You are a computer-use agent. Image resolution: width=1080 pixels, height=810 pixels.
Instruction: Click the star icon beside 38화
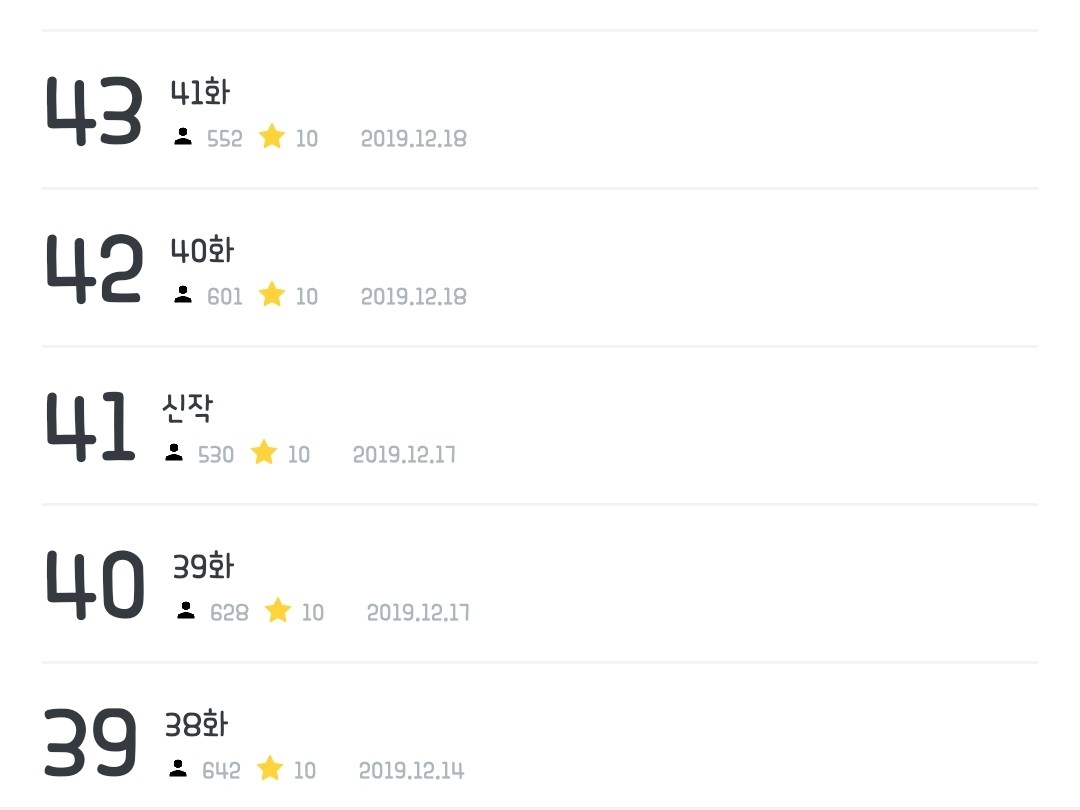pyautogui.click(x=270, y=769)
